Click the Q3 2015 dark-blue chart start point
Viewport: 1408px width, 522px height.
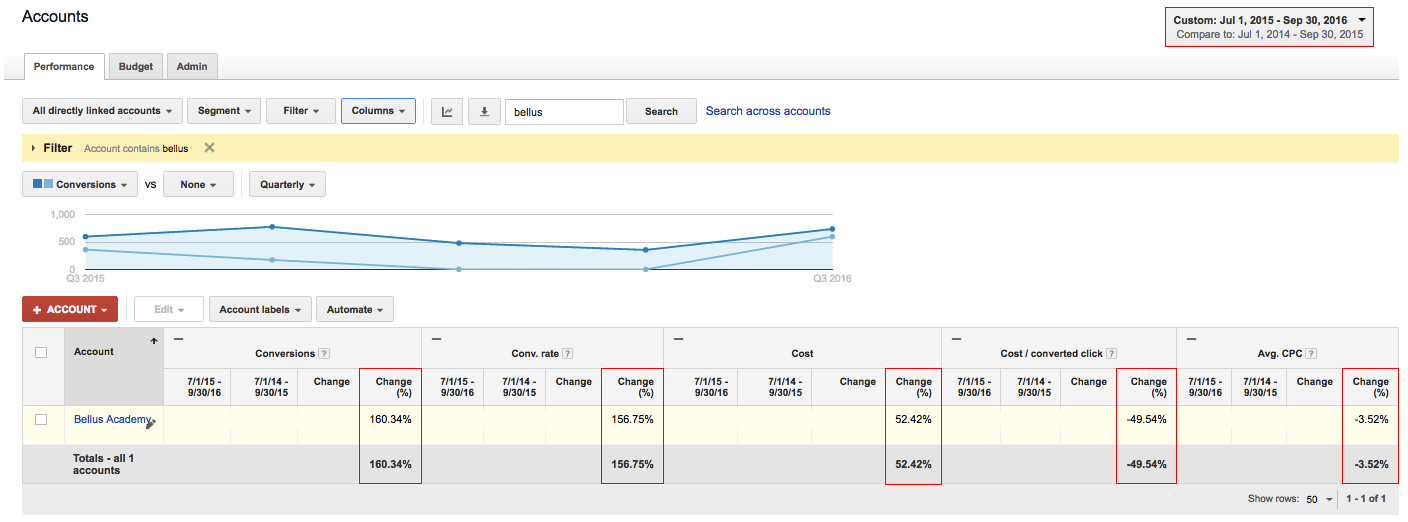[x=86, y=237]
